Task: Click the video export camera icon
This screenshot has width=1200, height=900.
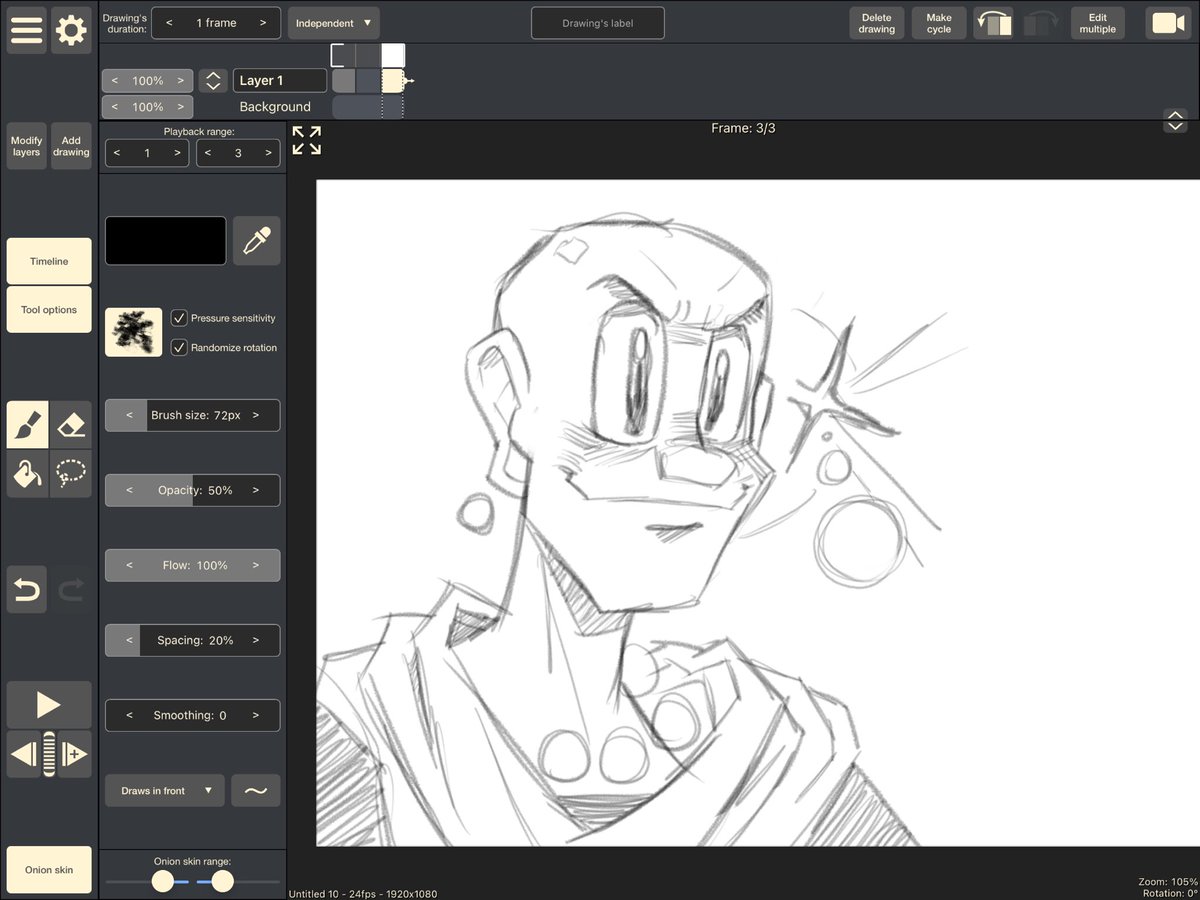Action: (1168, 22)
